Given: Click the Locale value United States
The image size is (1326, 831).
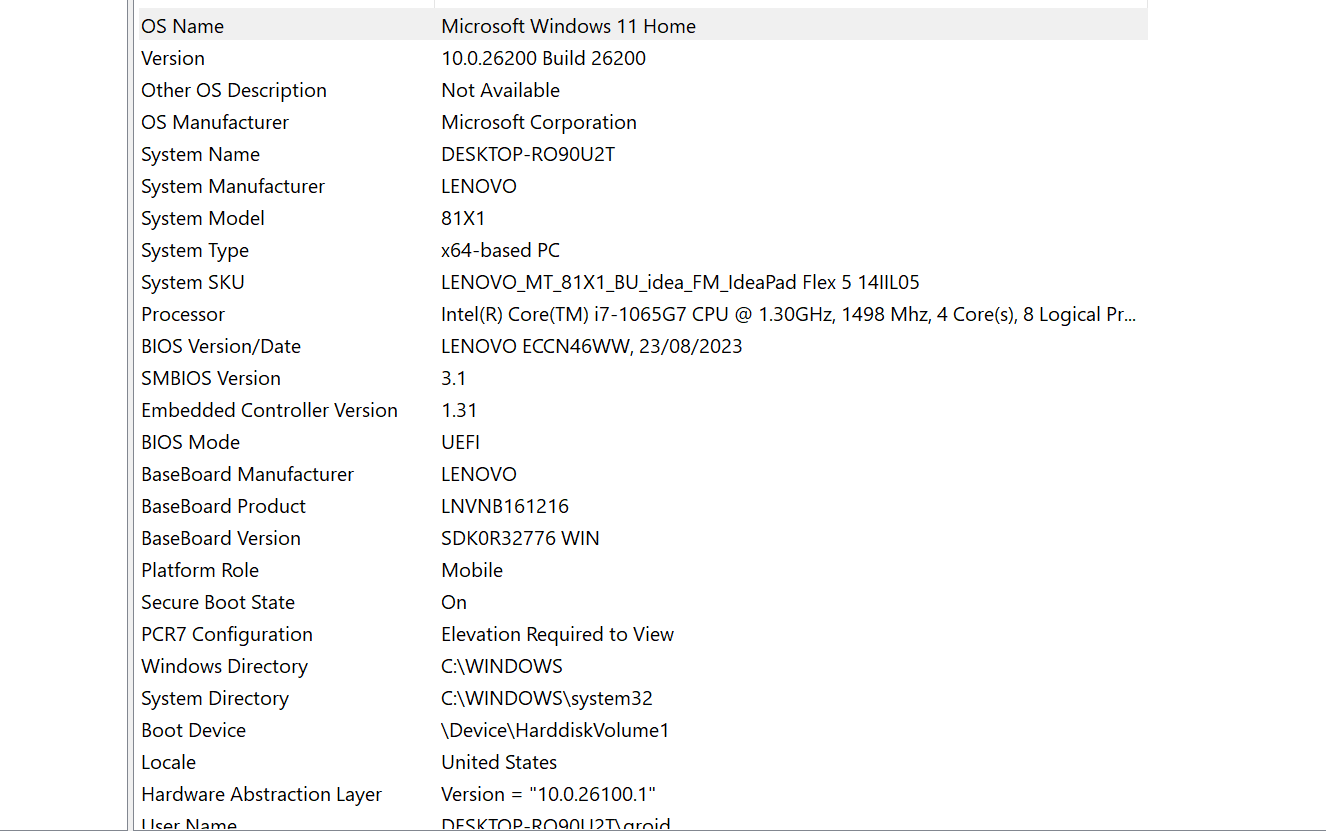Looking at the screenshot, I should point(499,762).
